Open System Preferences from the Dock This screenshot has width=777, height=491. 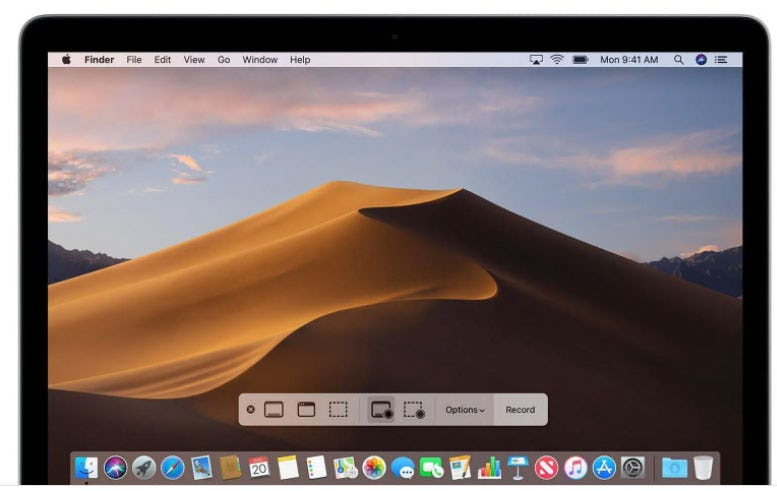click(633, 468)
